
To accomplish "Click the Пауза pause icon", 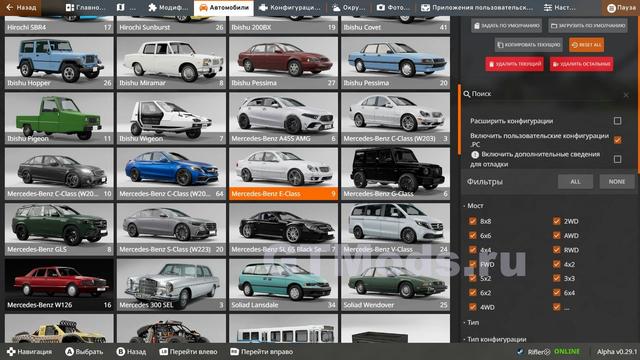I will click(x=611, y=8).
